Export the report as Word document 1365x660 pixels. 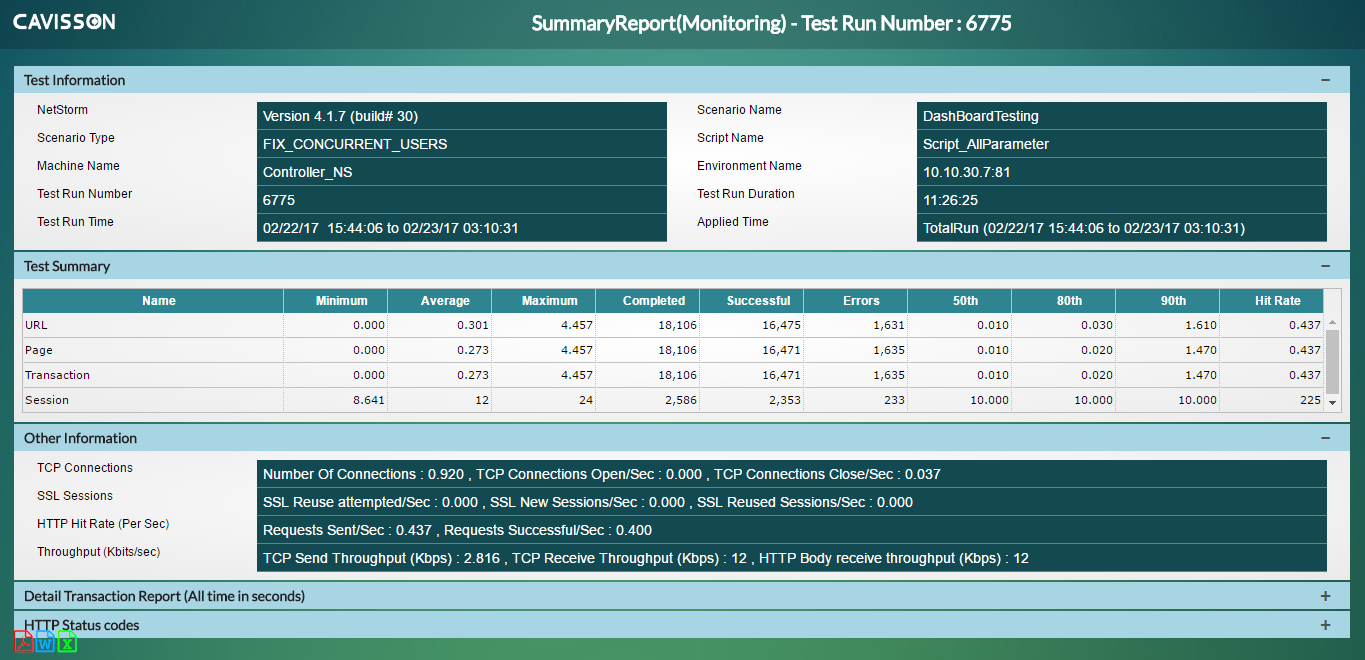[x=45, y=641]
